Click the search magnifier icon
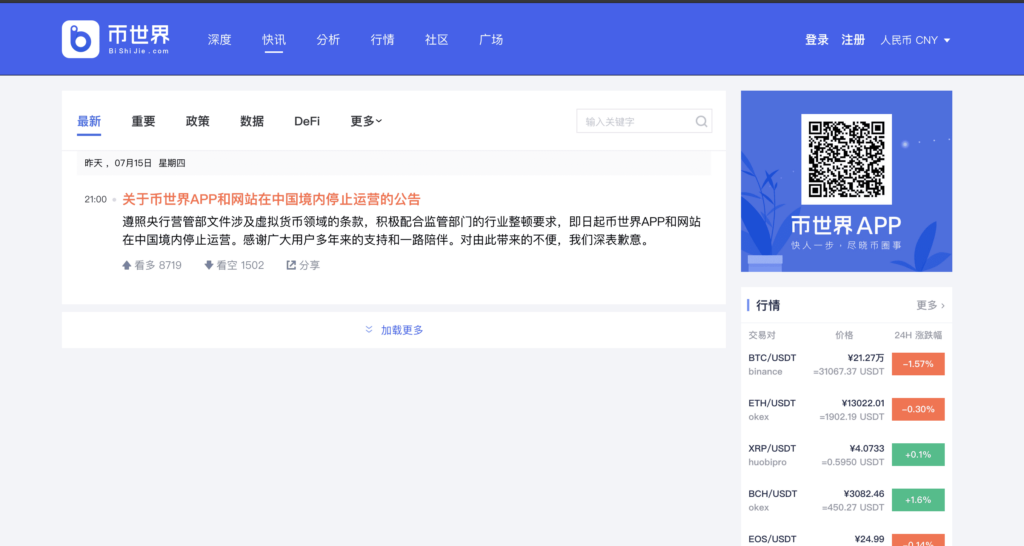The width and height of the screenshot is (1024, 546). coord(701,121)
